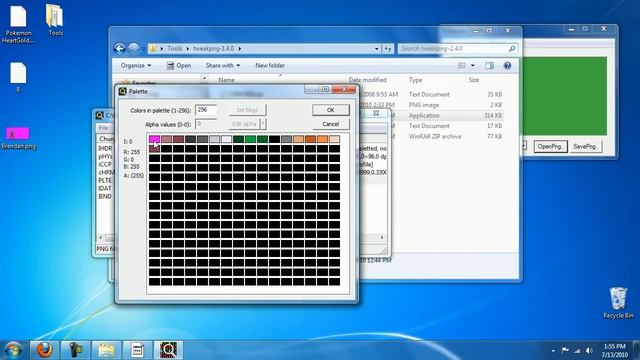Select the maroon swatch in second palette row
The image size is (640, 360).
click(154, 149)
